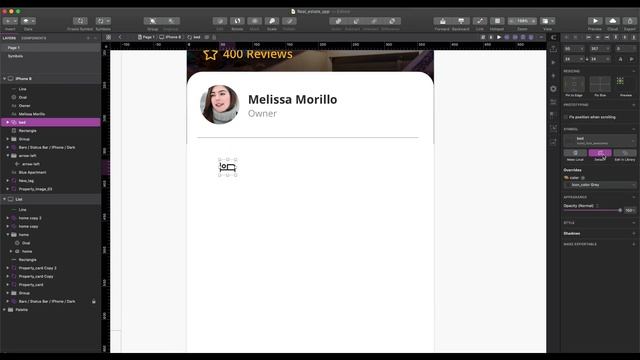Open the View options dropdown

(x=547, y=21)
